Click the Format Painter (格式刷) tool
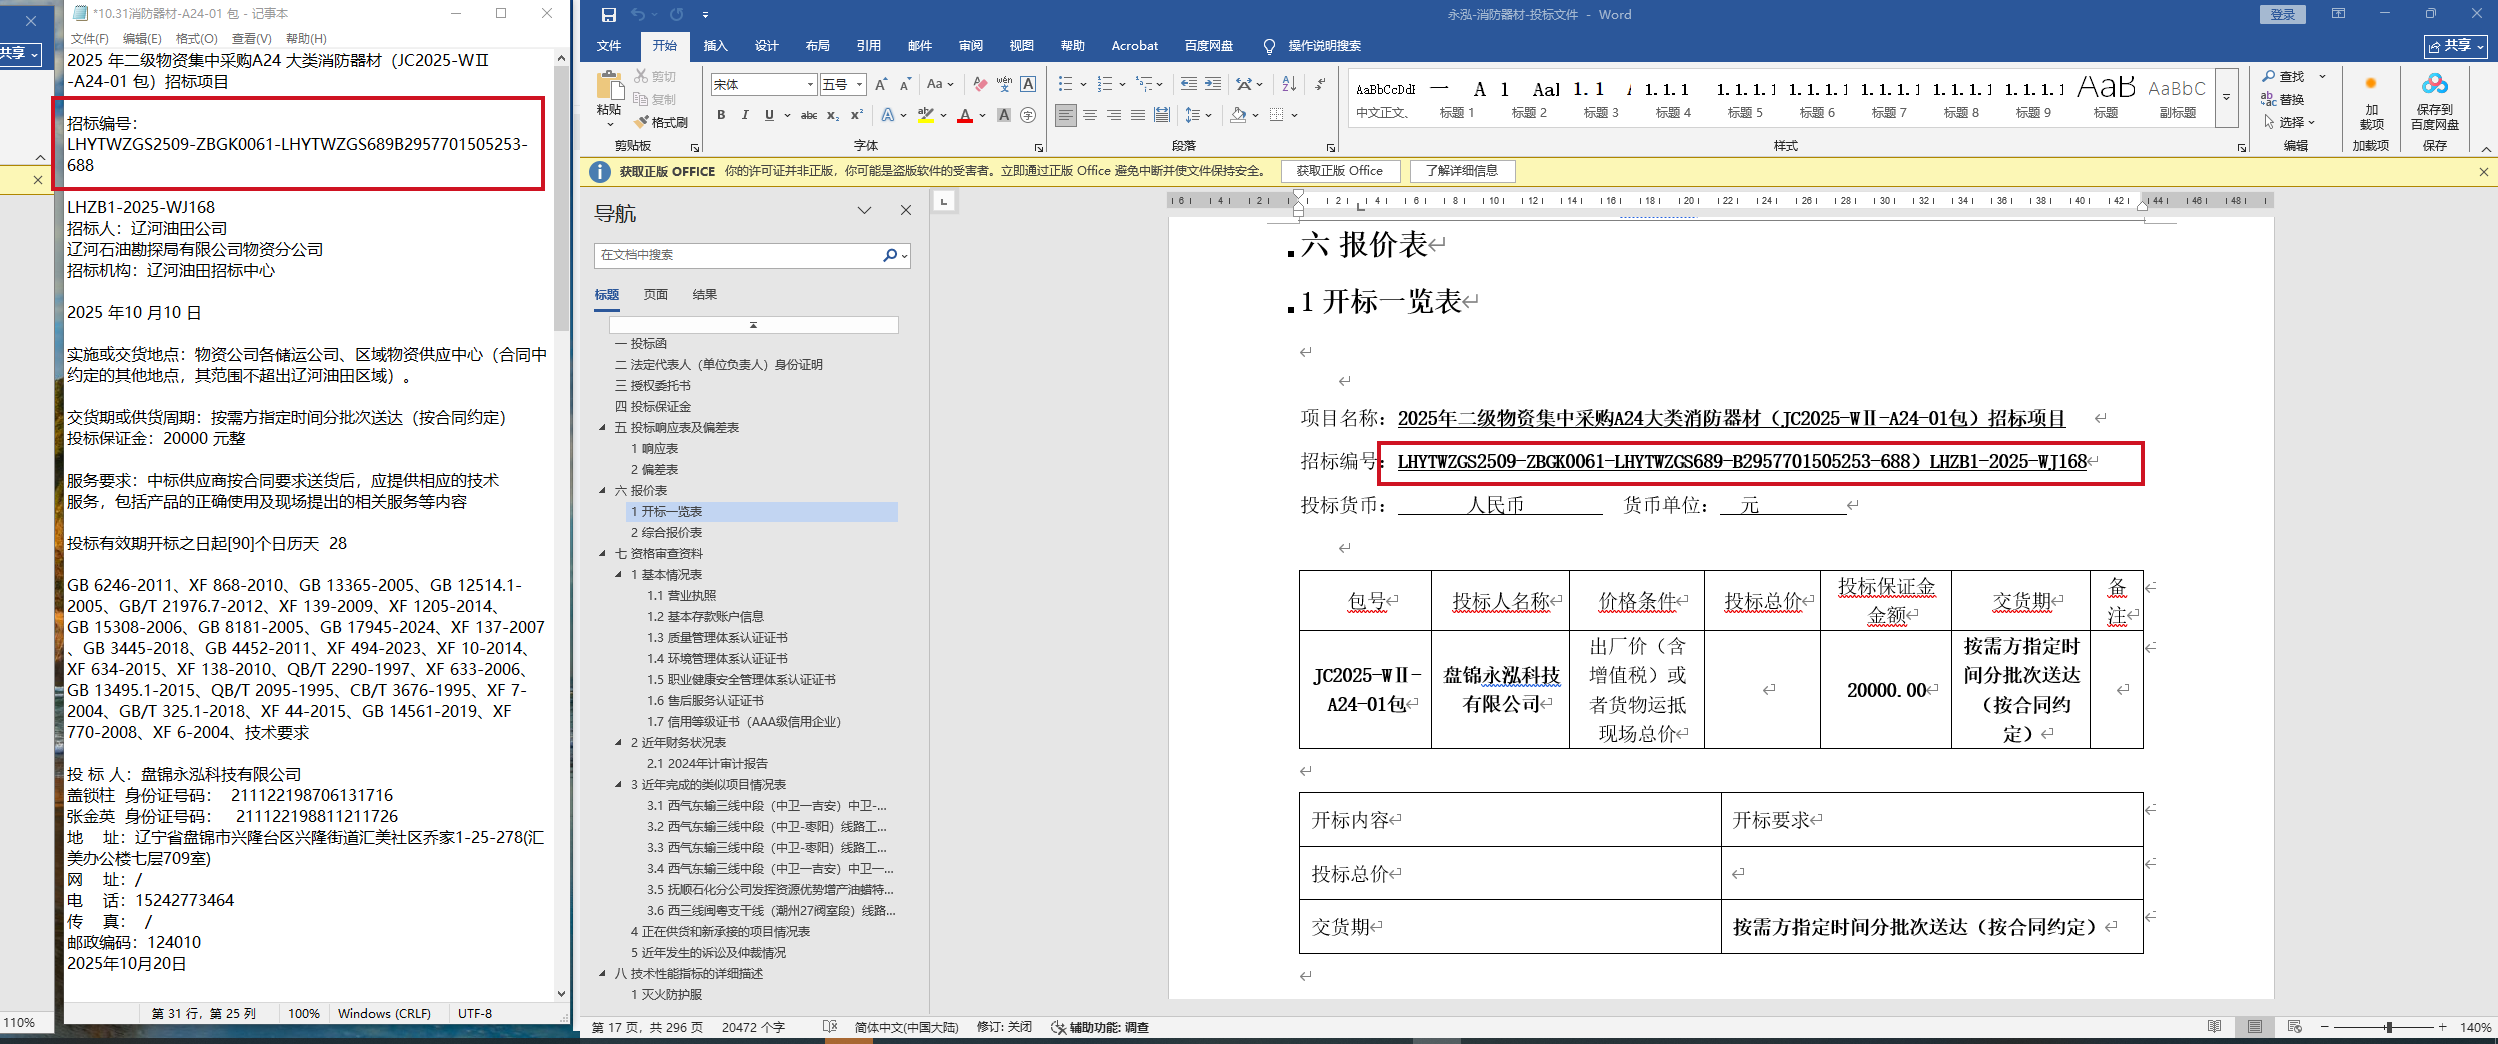 pyautogui.click(x=661, y=122)
